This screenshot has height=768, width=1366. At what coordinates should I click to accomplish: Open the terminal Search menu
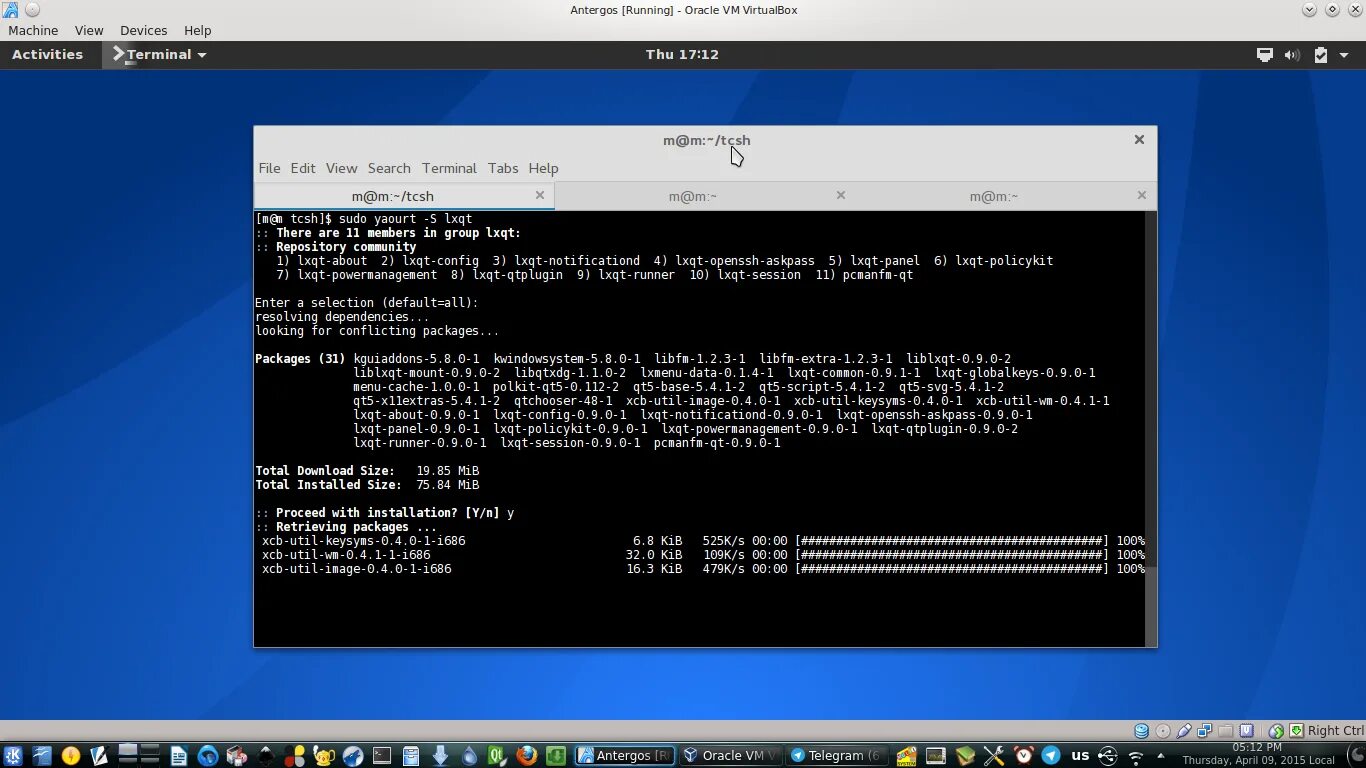click(x=389, y=168)
